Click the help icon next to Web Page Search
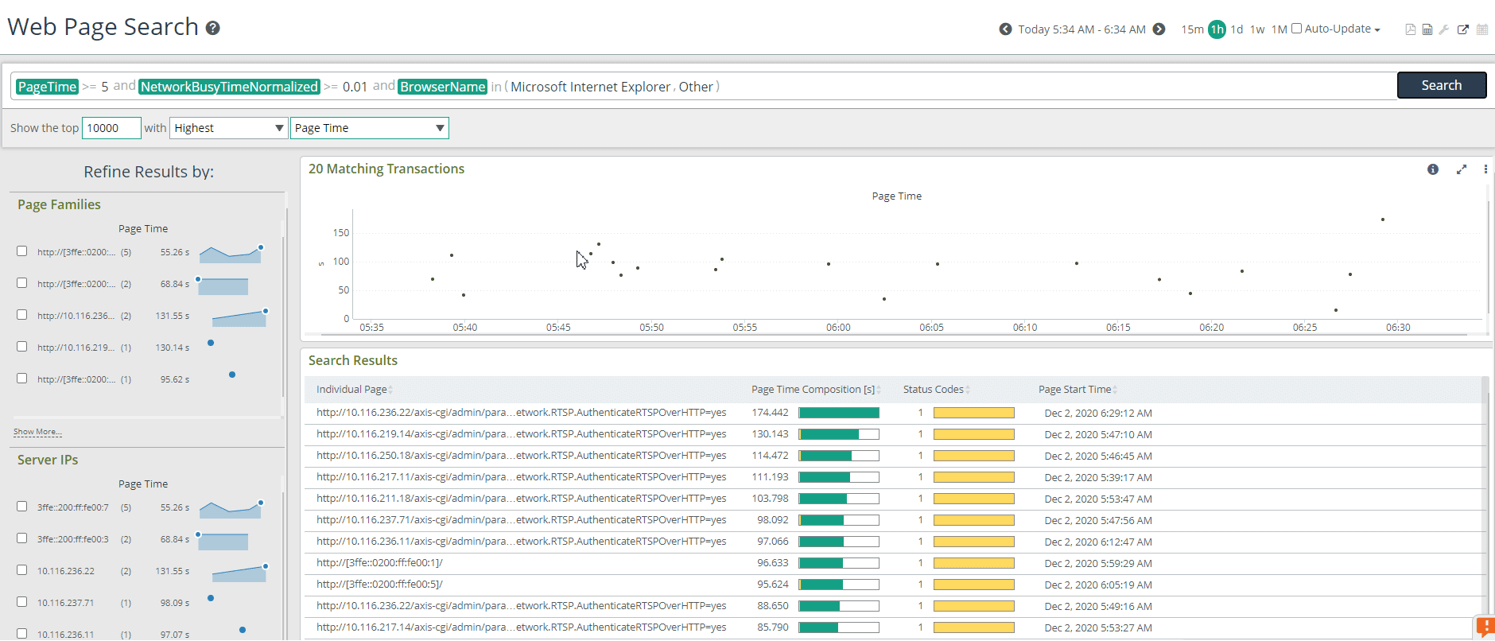Image resolution: width=1495 pixels, height=641 pixels. (x=211, y=27)
